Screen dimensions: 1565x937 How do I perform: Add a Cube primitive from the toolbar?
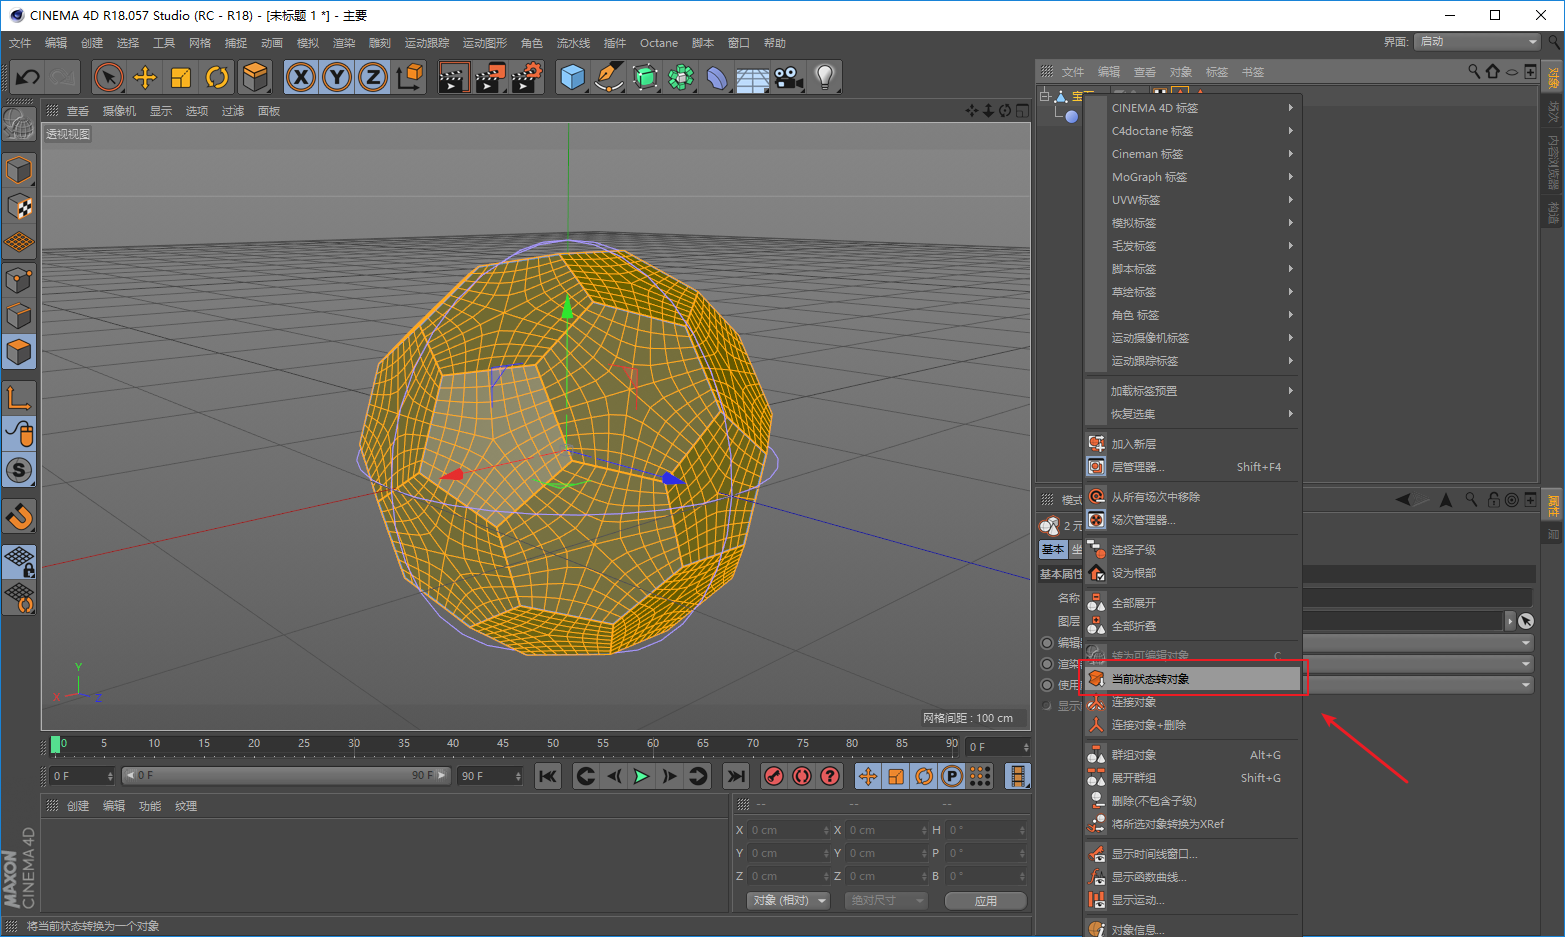click(573, 77)
